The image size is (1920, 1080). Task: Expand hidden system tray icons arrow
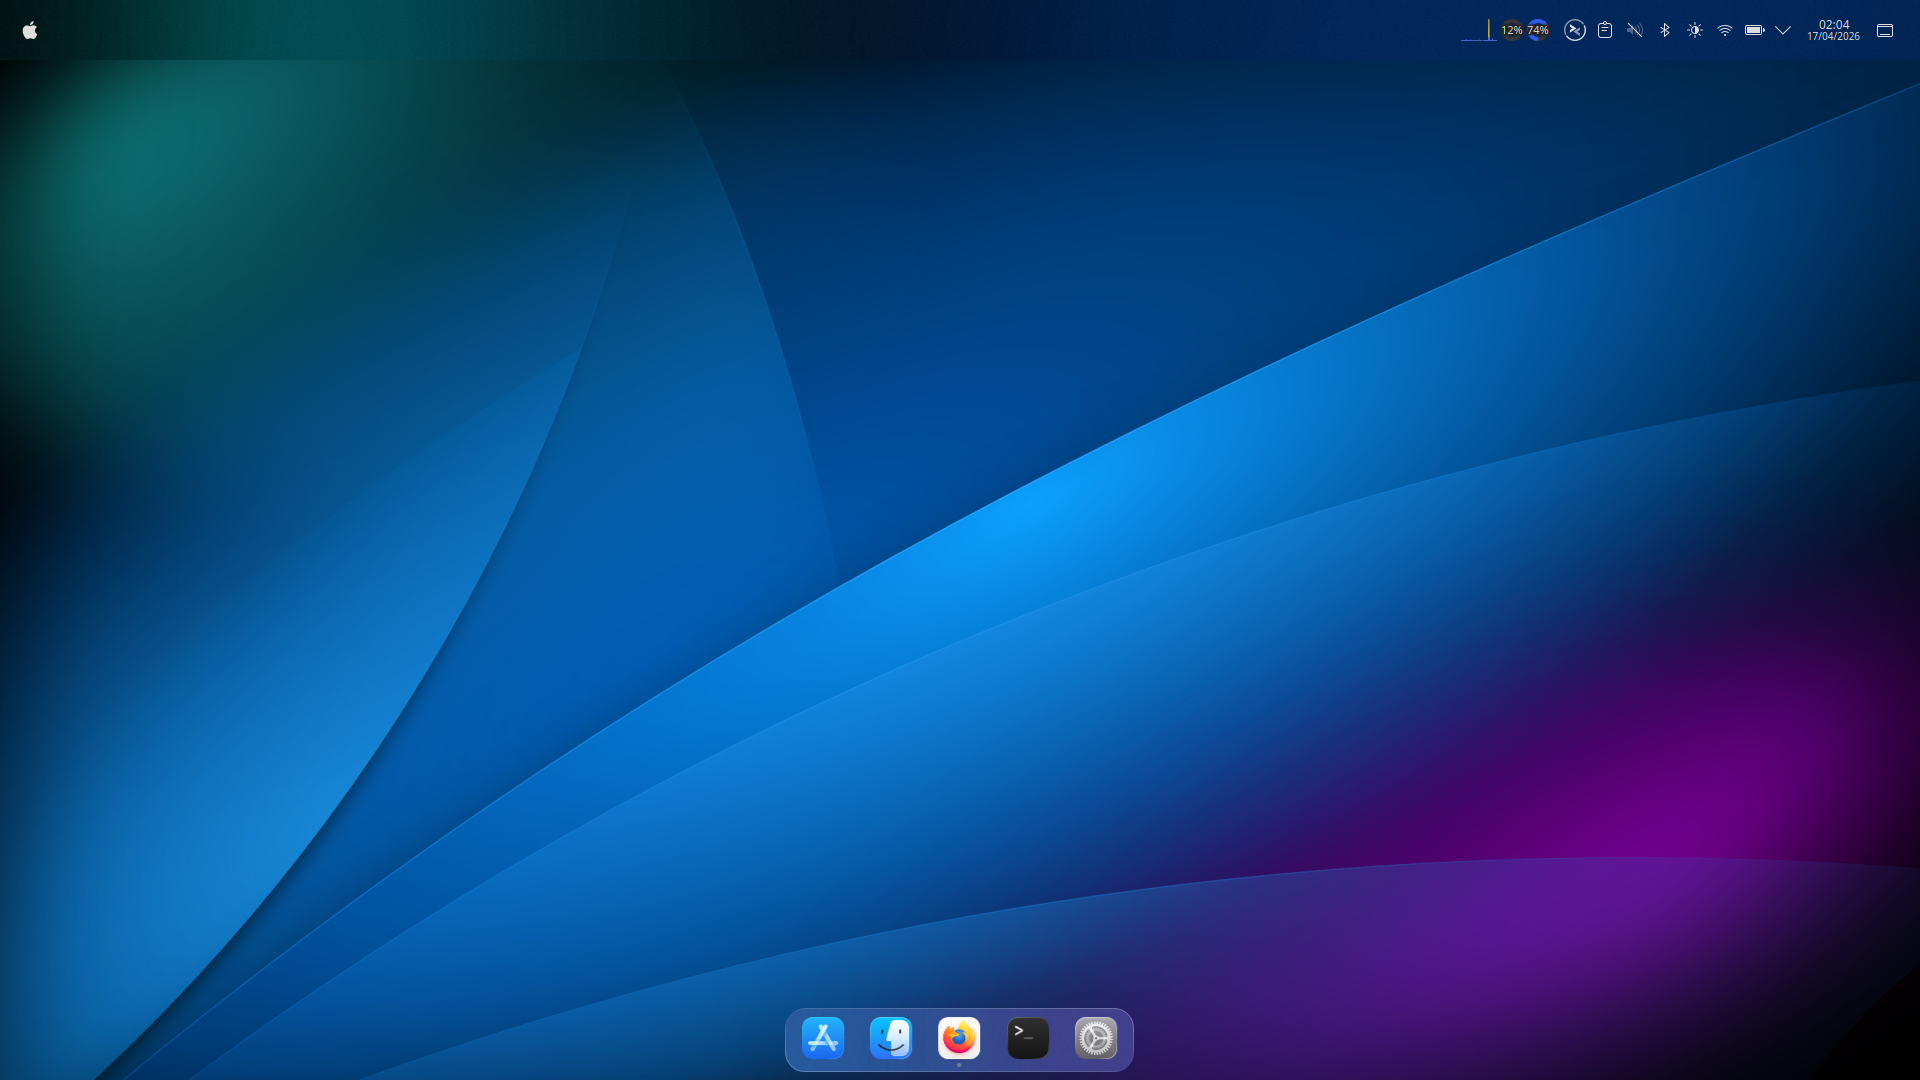[x=1783, y=31]
